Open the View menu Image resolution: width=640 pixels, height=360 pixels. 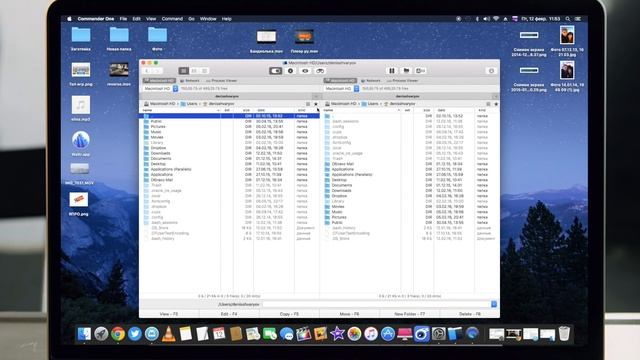tap(151, 19)
